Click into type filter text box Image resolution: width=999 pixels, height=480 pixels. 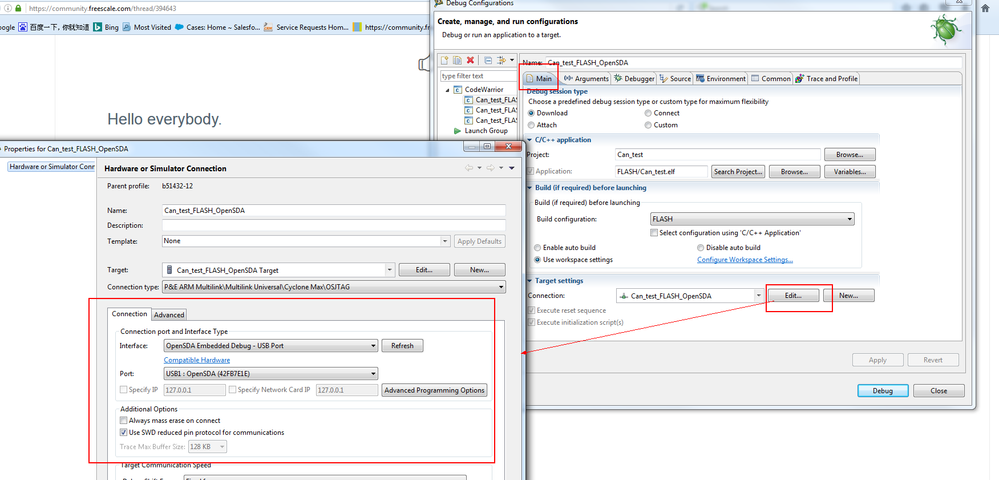(477, 76)
